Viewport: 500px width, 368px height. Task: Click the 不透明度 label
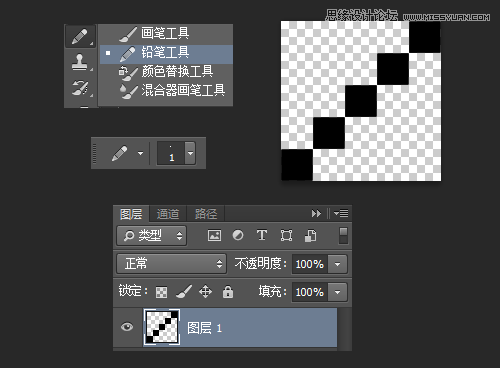(260, 264)
